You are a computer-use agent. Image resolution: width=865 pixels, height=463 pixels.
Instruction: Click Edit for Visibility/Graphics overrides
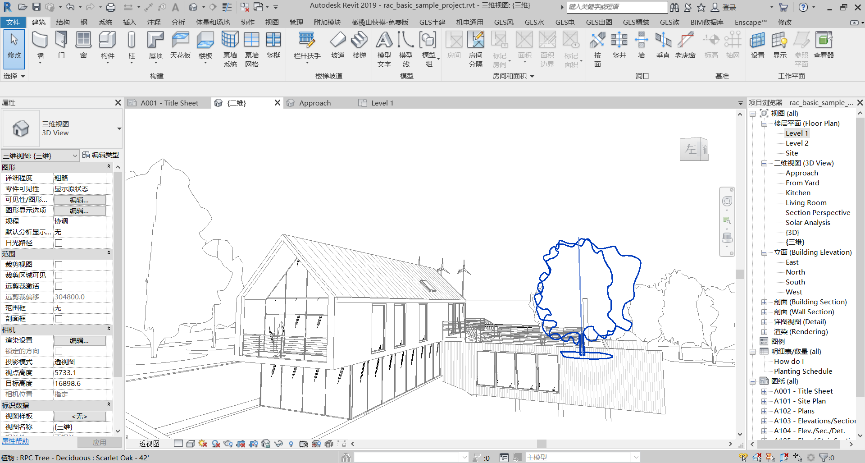click(x=79, y=200)
